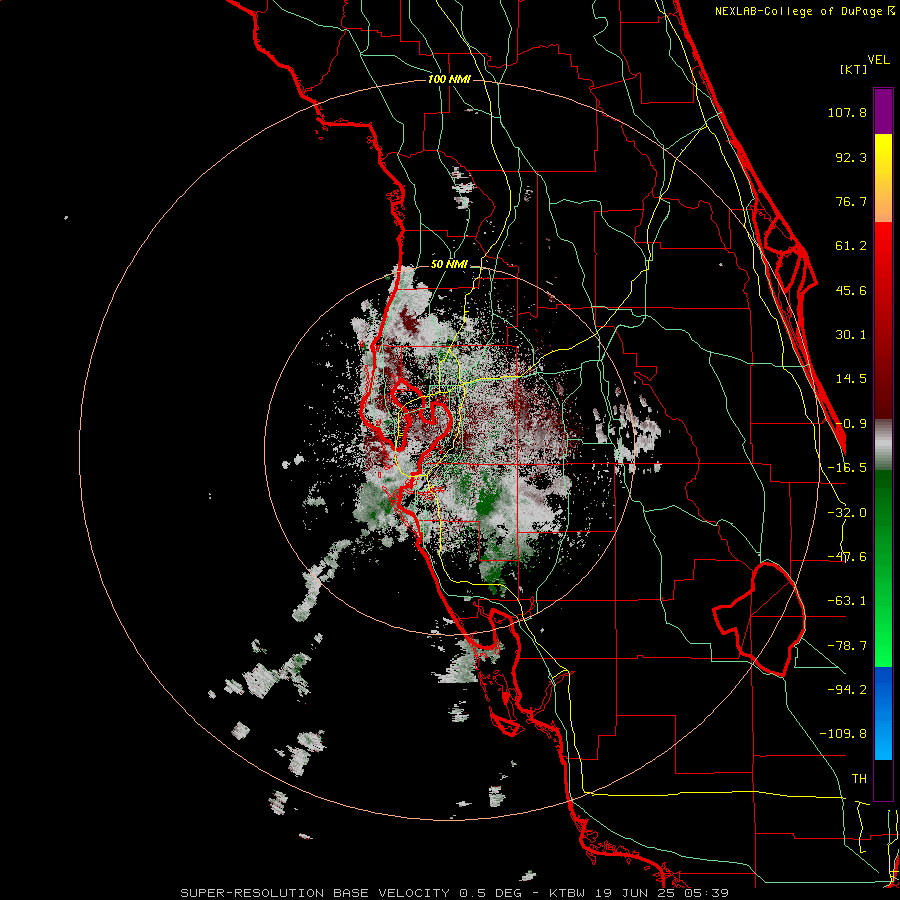
Task: Select the -109.8 scale value
Action: click(843, 734)
